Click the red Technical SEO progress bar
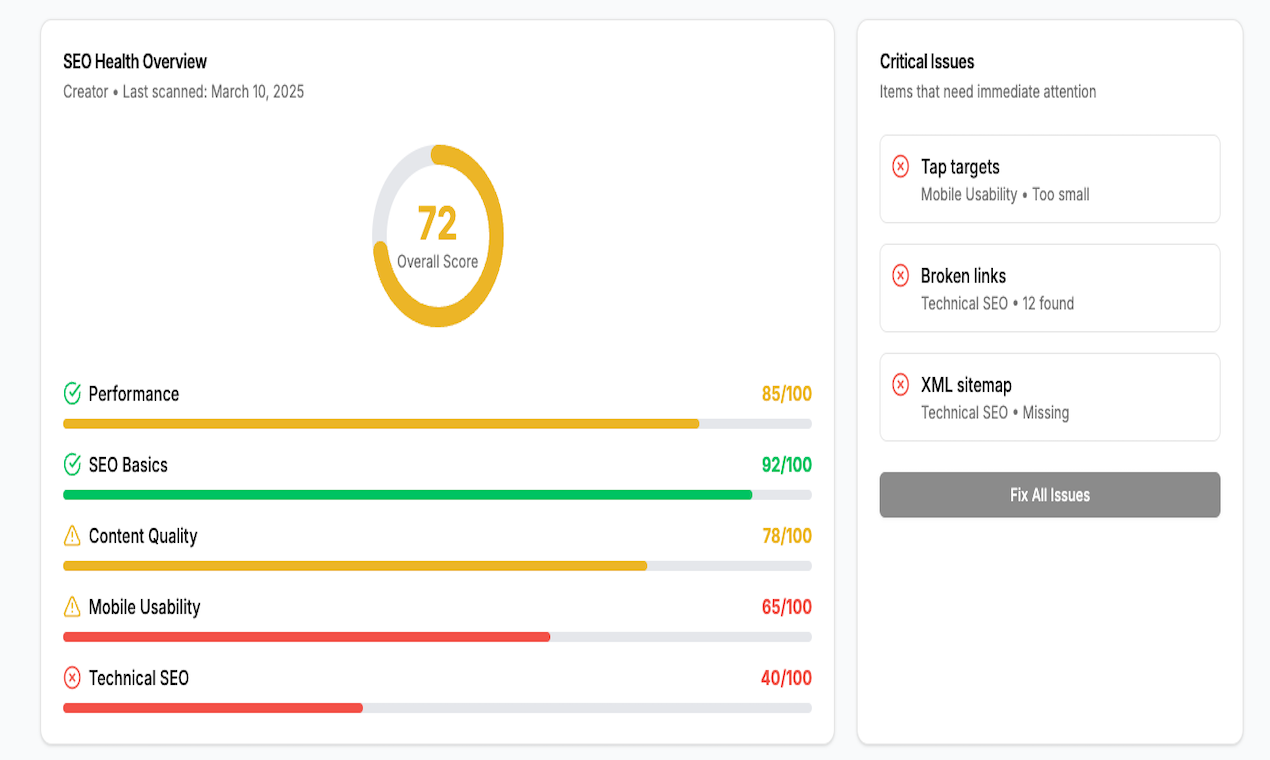1270x760 pixels. (x=437, y=708)
